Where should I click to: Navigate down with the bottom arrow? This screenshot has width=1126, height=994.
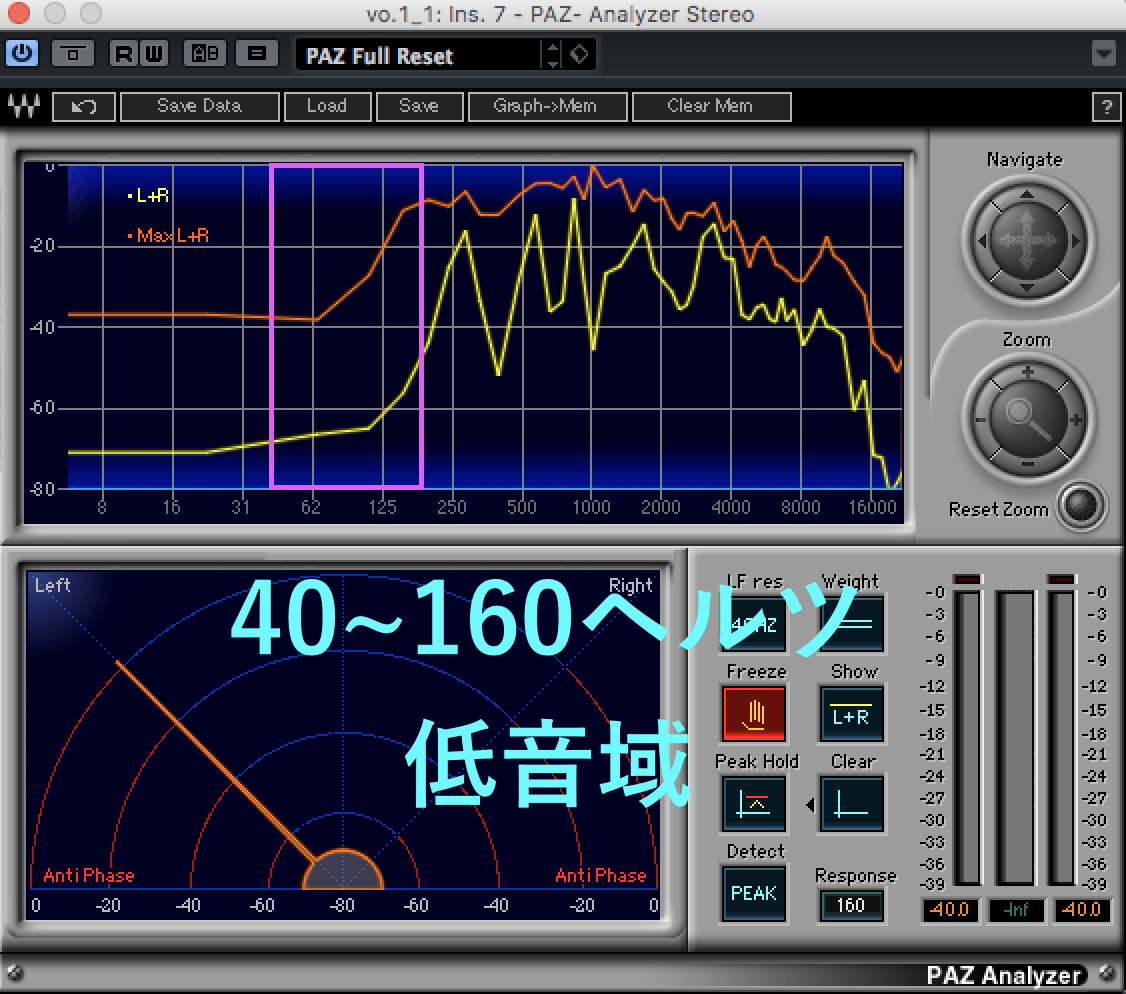tap(1027, 288)
